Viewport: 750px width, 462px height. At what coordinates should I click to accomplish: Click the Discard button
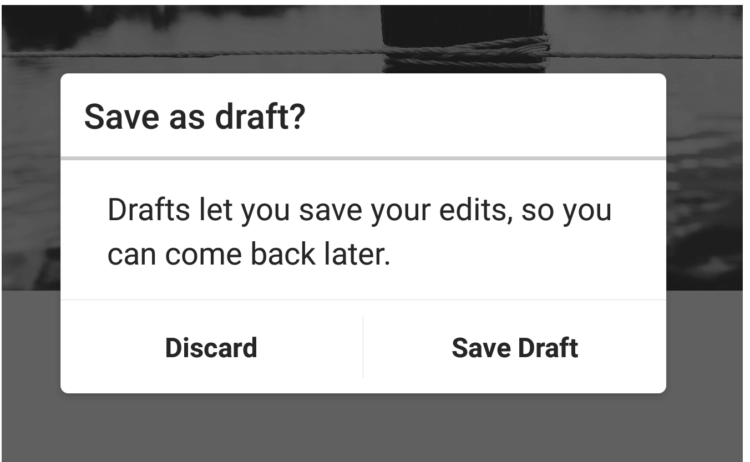point(211,347)
